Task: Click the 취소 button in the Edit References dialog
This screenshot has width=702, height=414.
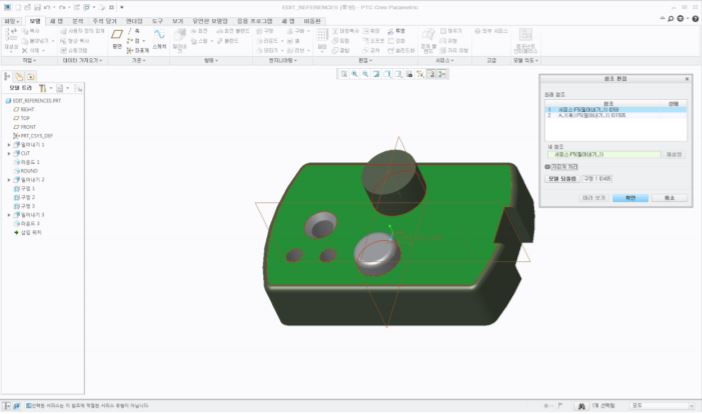Action: coord(669,198)
